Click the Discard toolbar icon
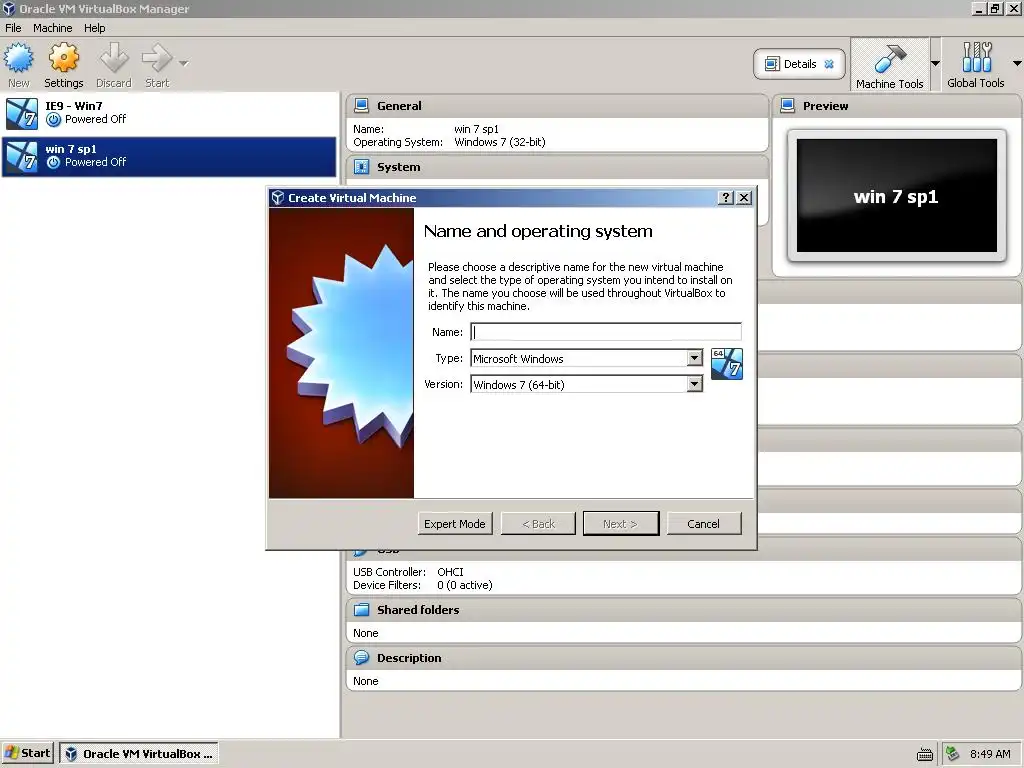Image resolution: width=1024 pixels, height=768 pixels. 114,58
